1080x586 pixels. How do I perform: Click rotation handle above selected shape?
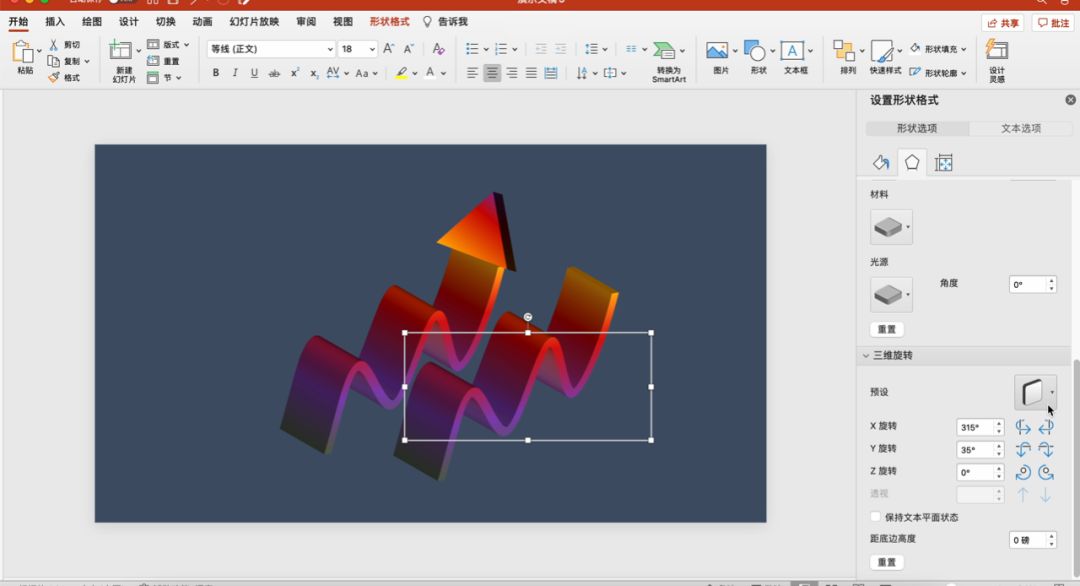(x=528, y=317)
